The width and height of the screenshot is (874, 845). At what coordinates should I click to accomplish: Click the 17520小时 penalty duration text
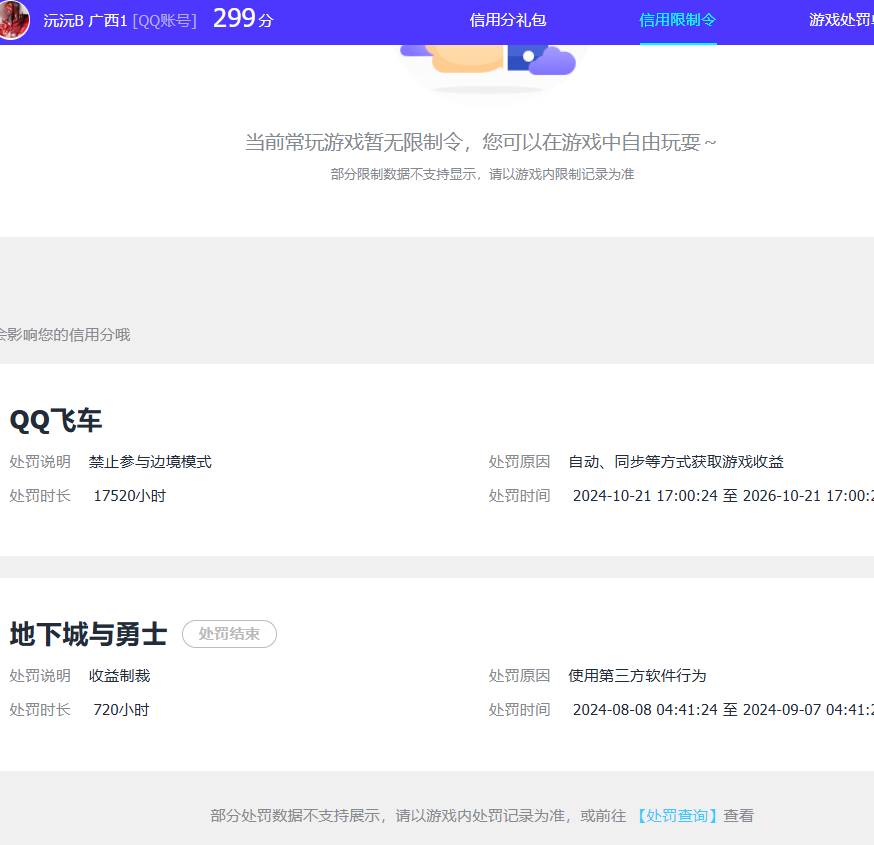tap(129, 496)
